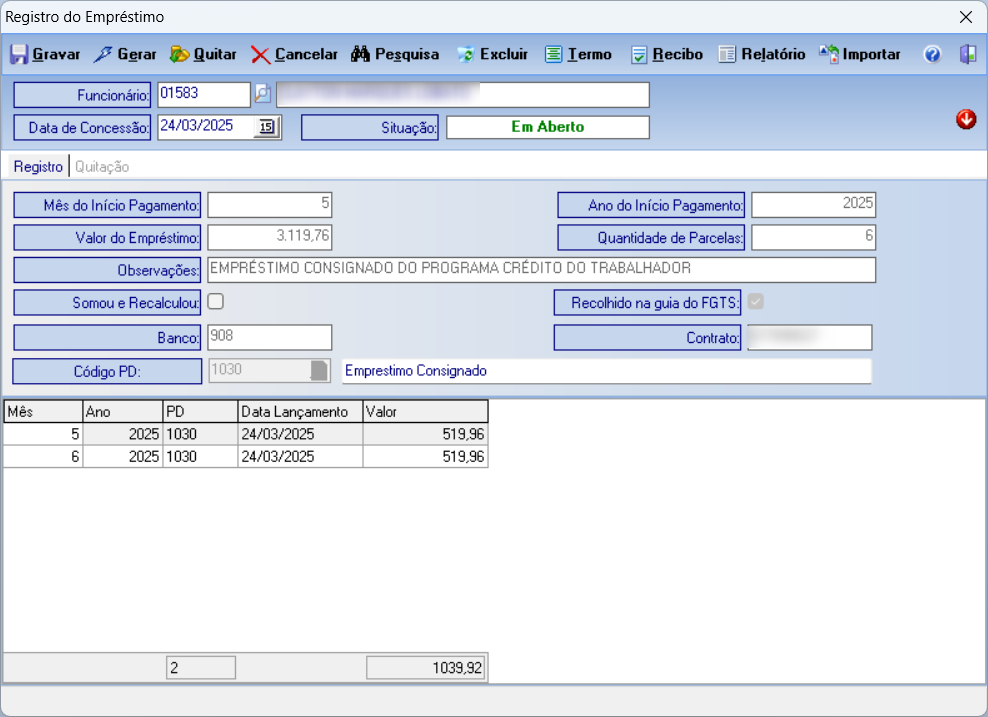Open Pesquisa with the binoculars icon

click(360, 55)
